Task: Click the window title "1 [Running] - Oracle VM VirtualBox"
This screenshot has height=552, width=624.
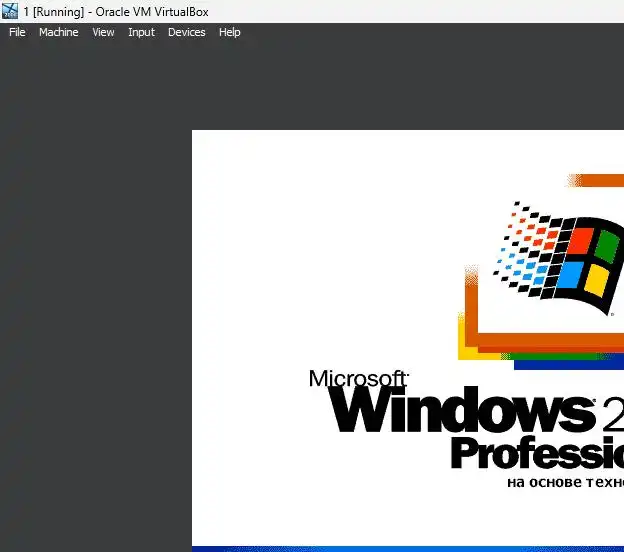Action: tap(116, 12)
